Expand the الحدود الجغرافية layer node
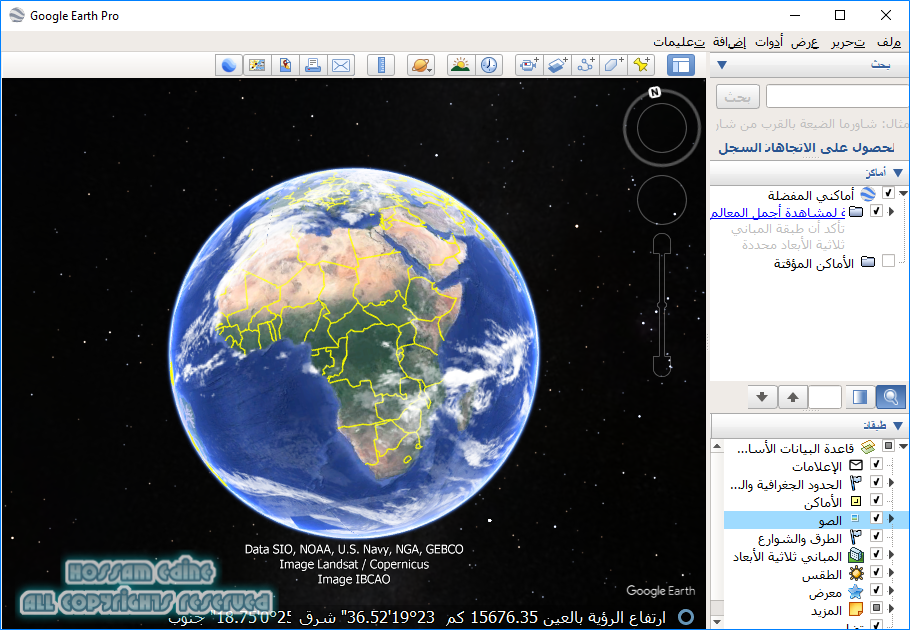 tap(891, 482)
